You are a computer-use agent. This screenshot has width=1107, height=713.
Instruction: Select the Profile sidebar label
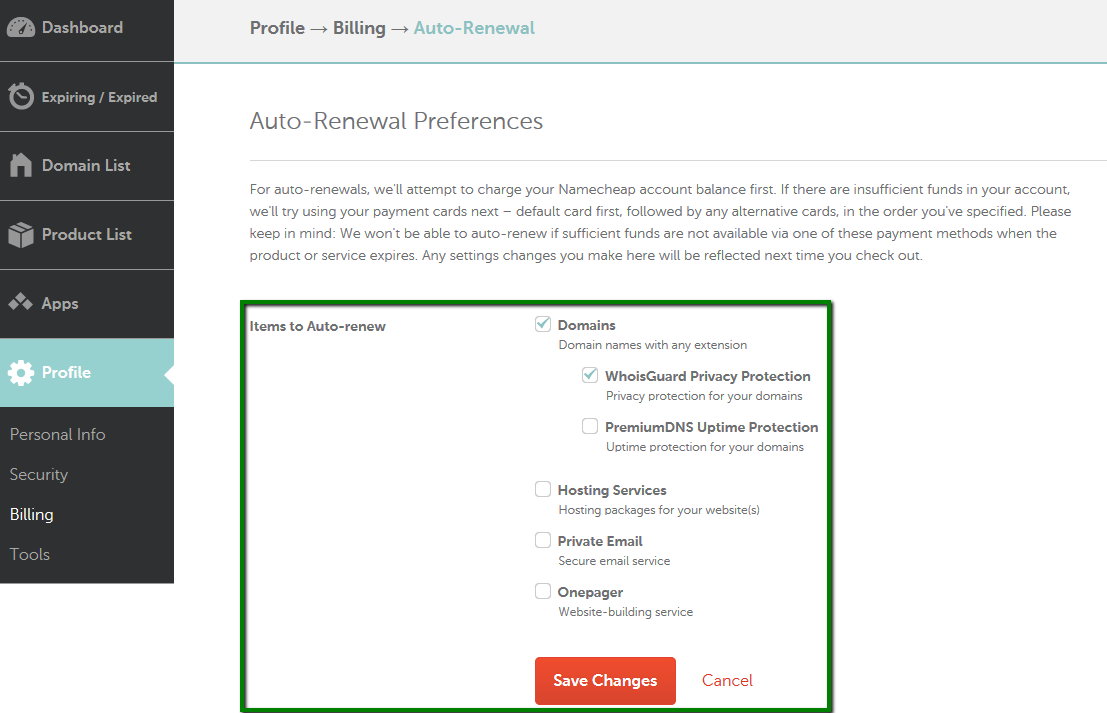[66, 372]
